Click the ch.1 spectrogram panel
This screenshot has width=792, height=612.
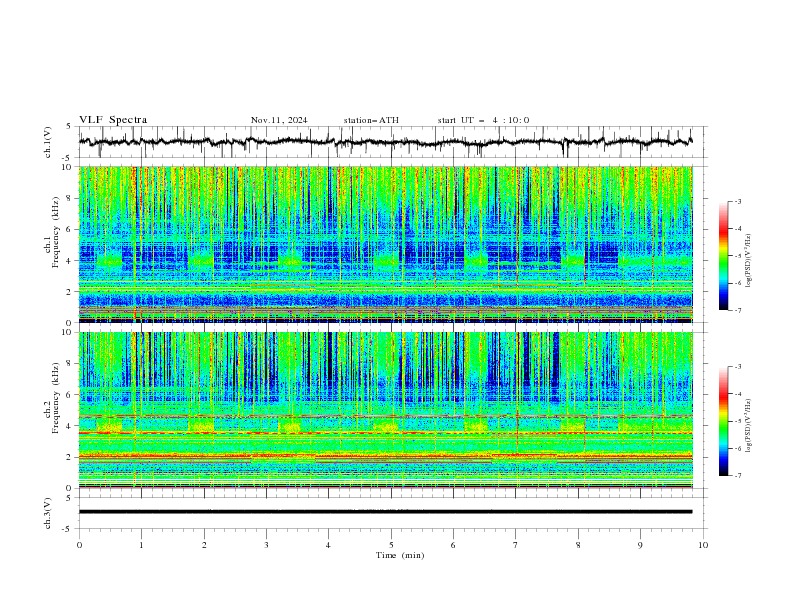pos(386,244)
